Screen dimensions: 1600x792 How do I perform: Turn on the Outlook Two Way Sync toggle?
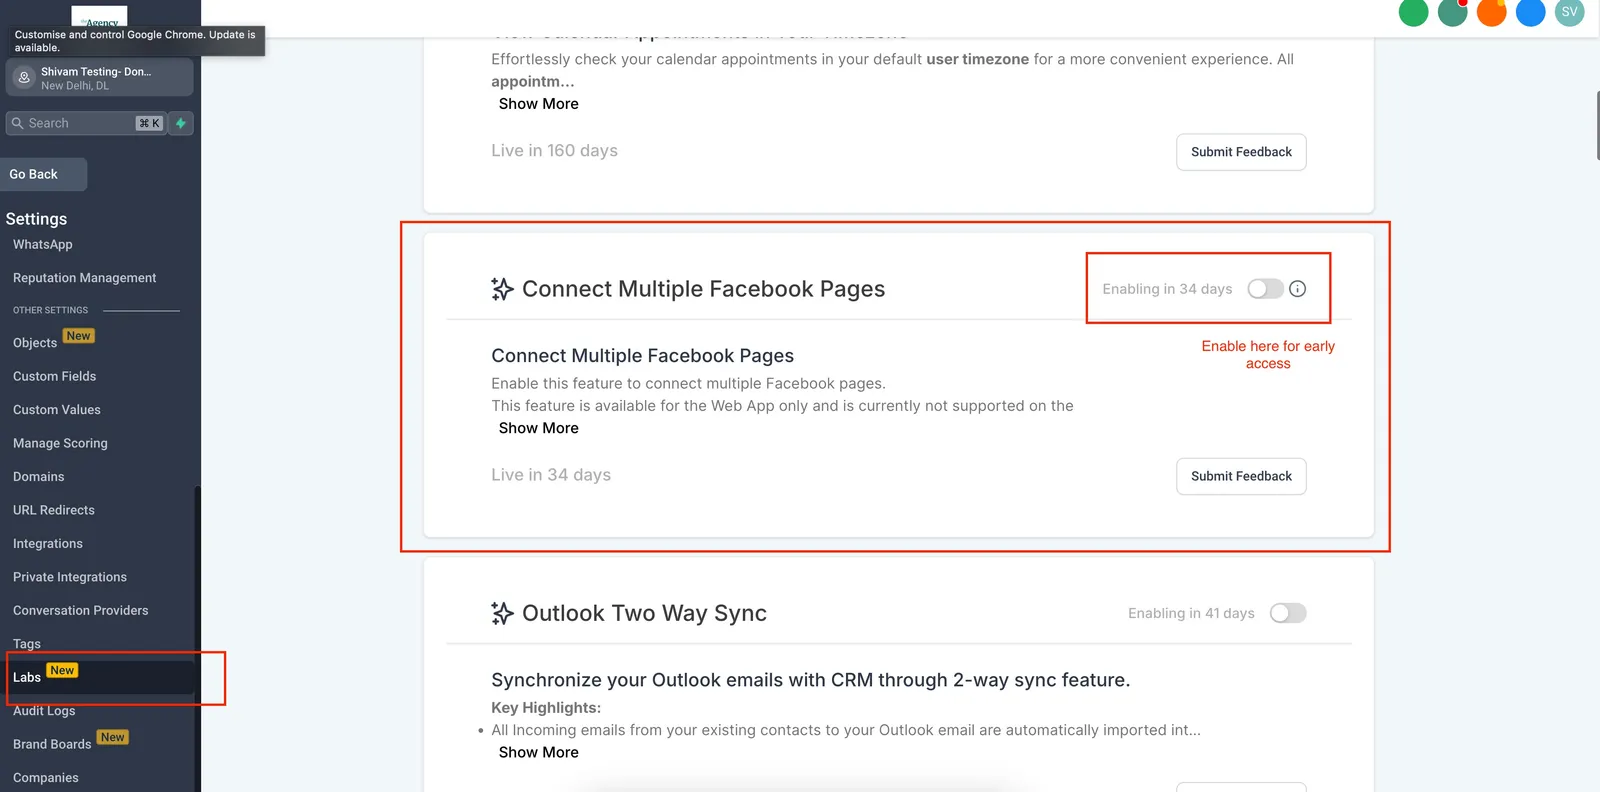[x=1288, y=613]
